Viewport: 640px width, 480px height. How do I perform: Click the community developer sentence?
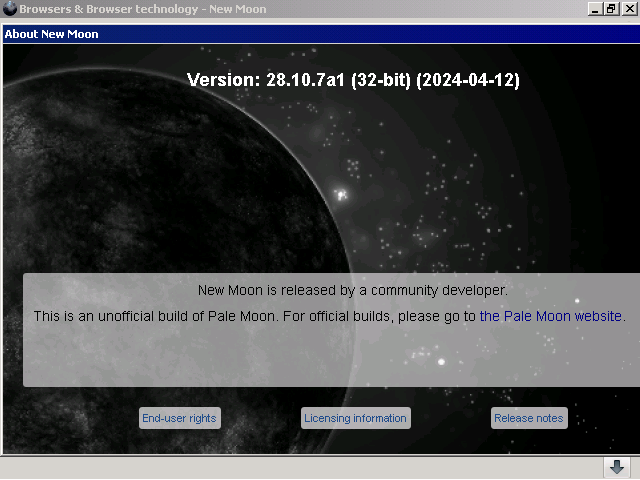pos(353,290)
